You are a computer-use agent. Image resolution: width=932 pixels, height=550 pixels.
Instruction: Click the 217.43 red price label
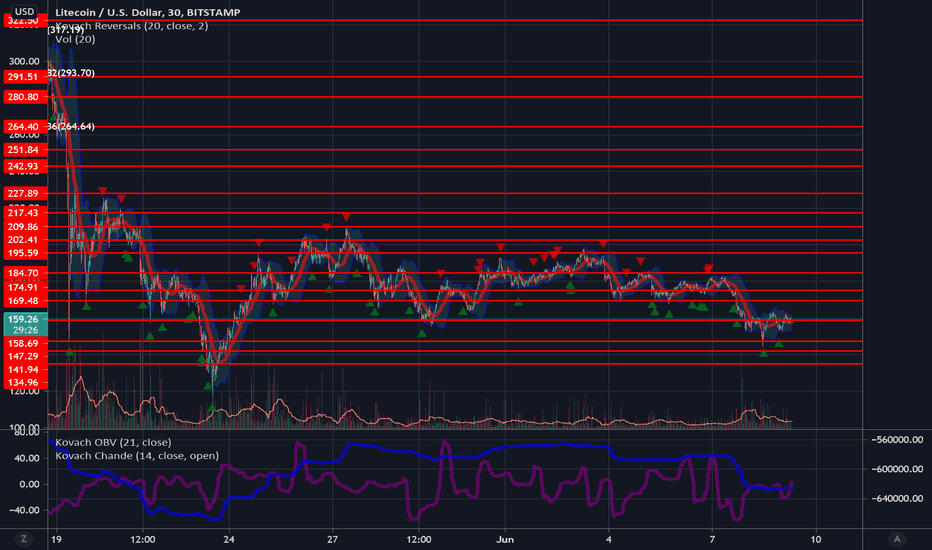[25, 213]
